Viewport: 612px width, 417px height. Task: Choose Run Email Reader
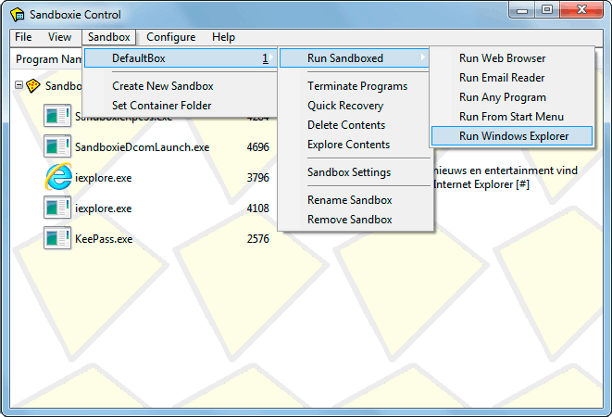502,78
